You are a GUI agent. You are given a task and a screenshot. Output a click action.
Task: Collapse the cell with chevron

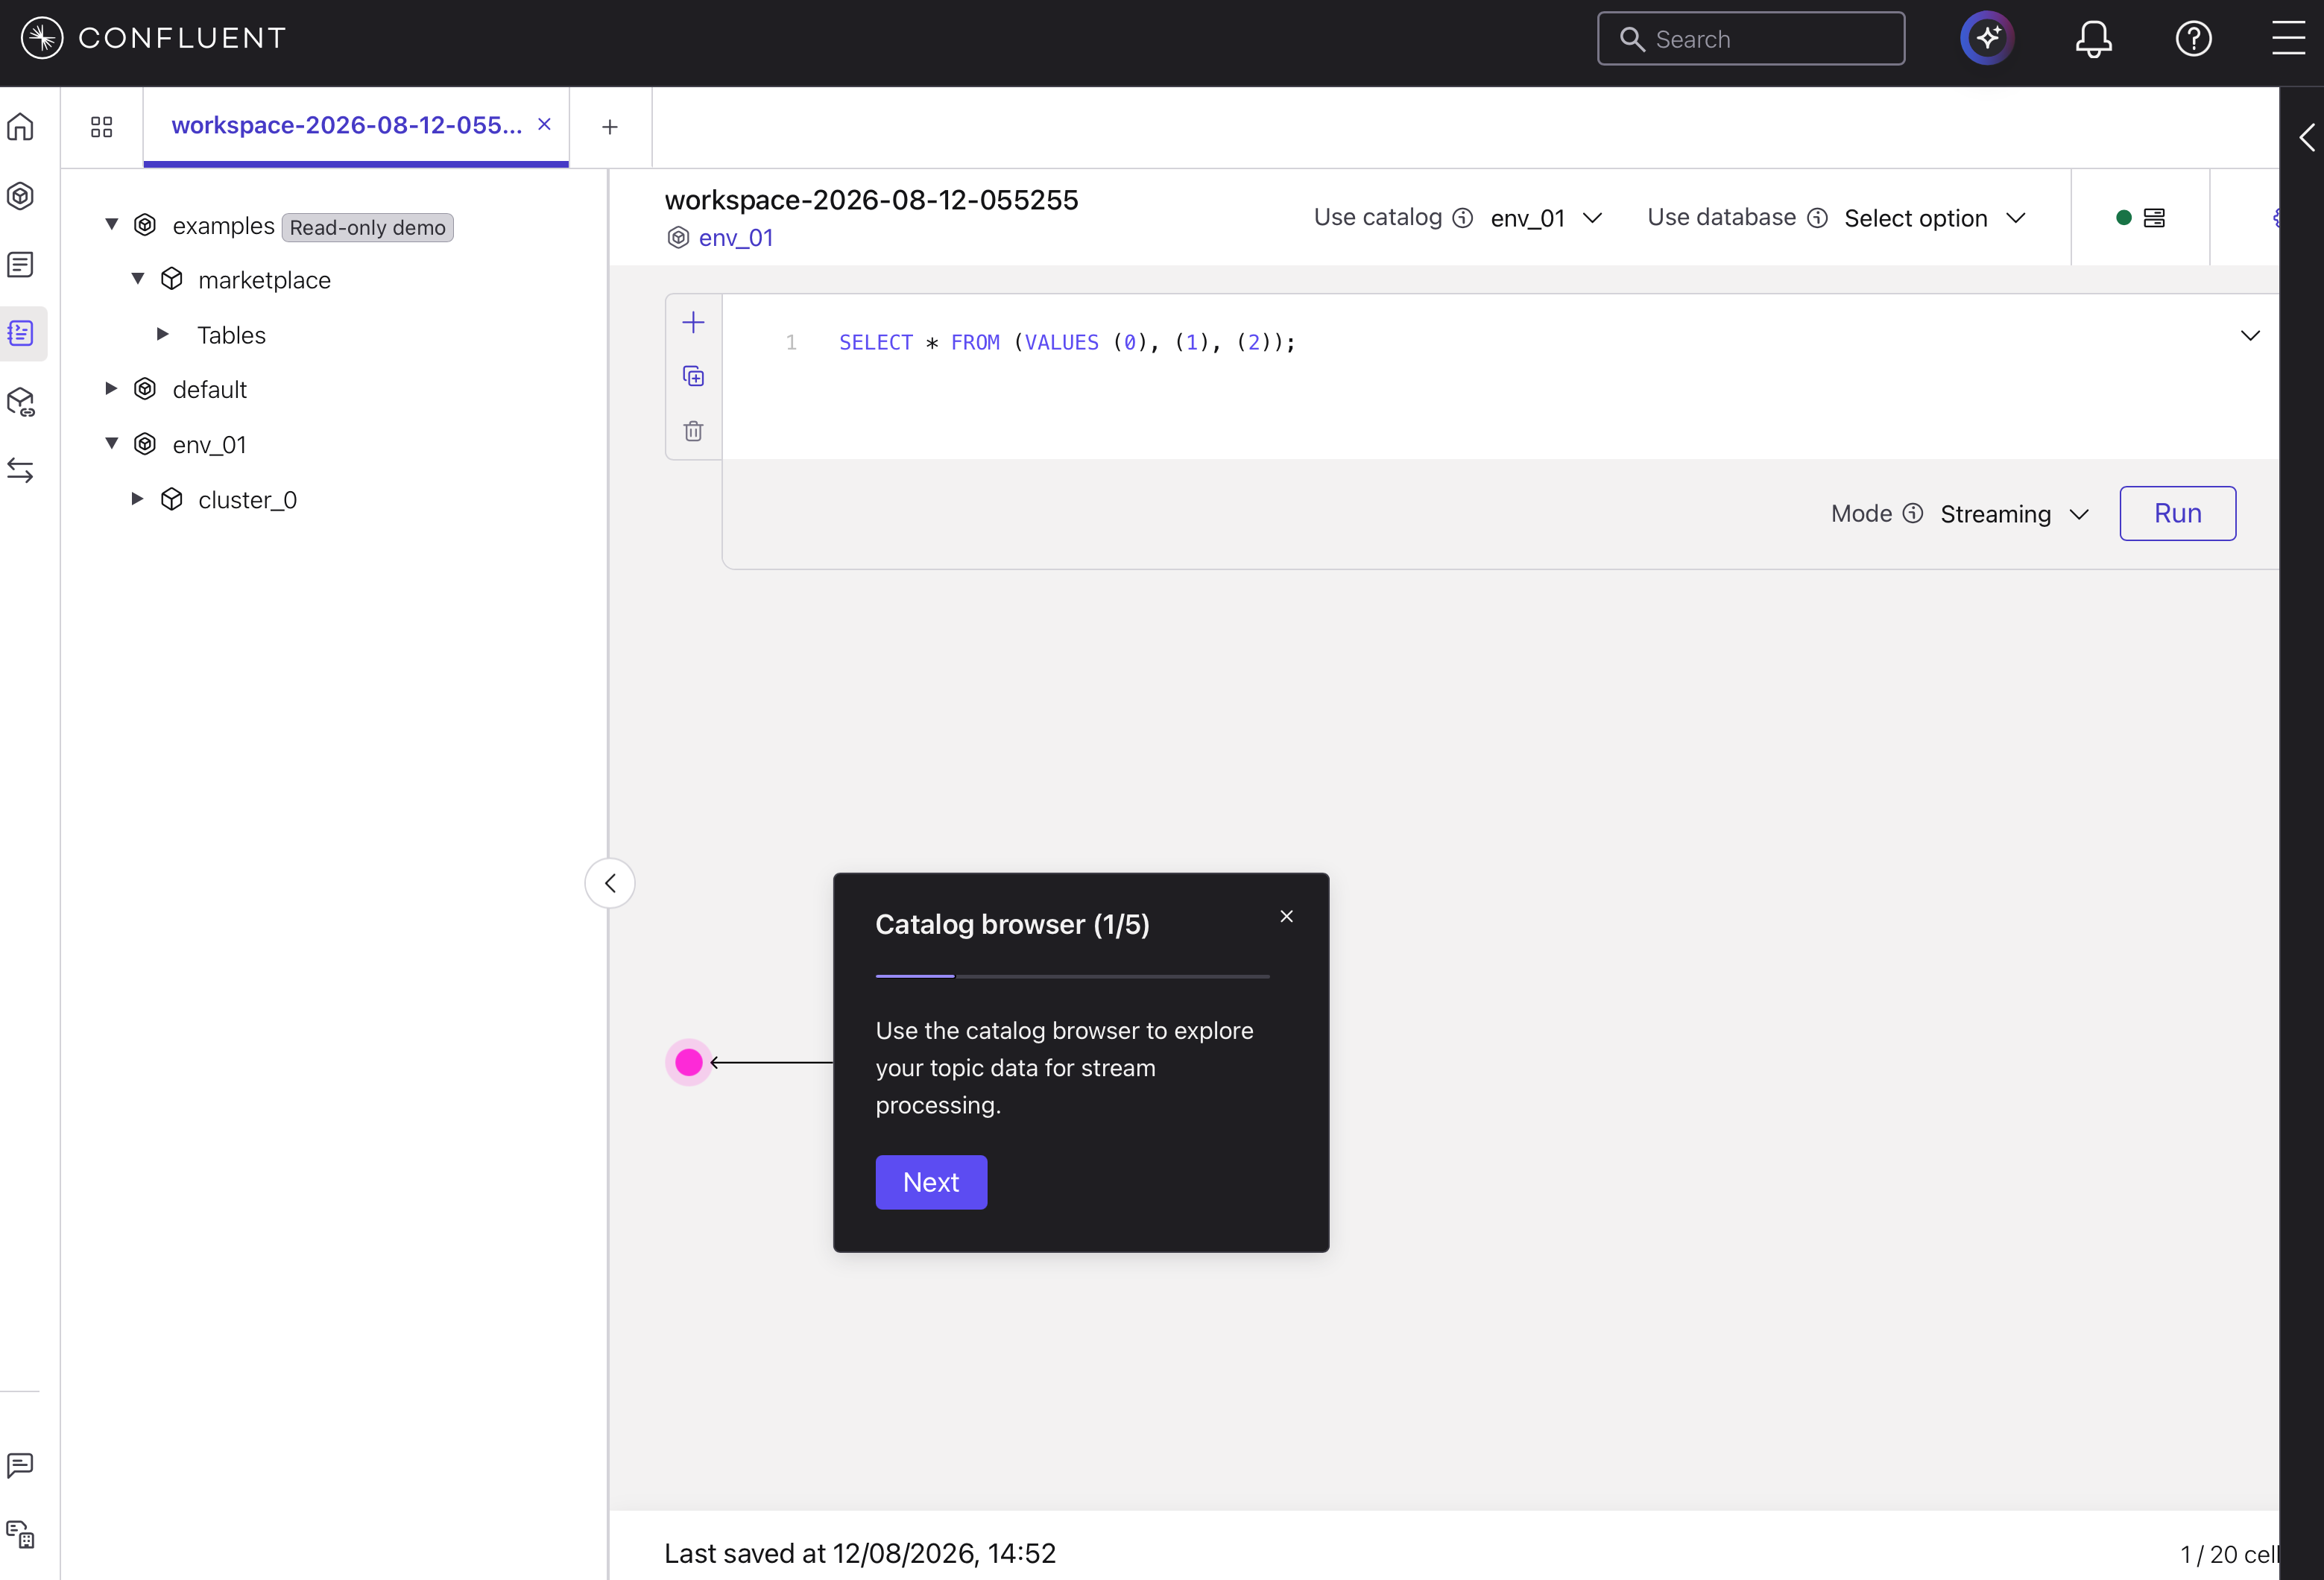click(x=2250, y=336)
